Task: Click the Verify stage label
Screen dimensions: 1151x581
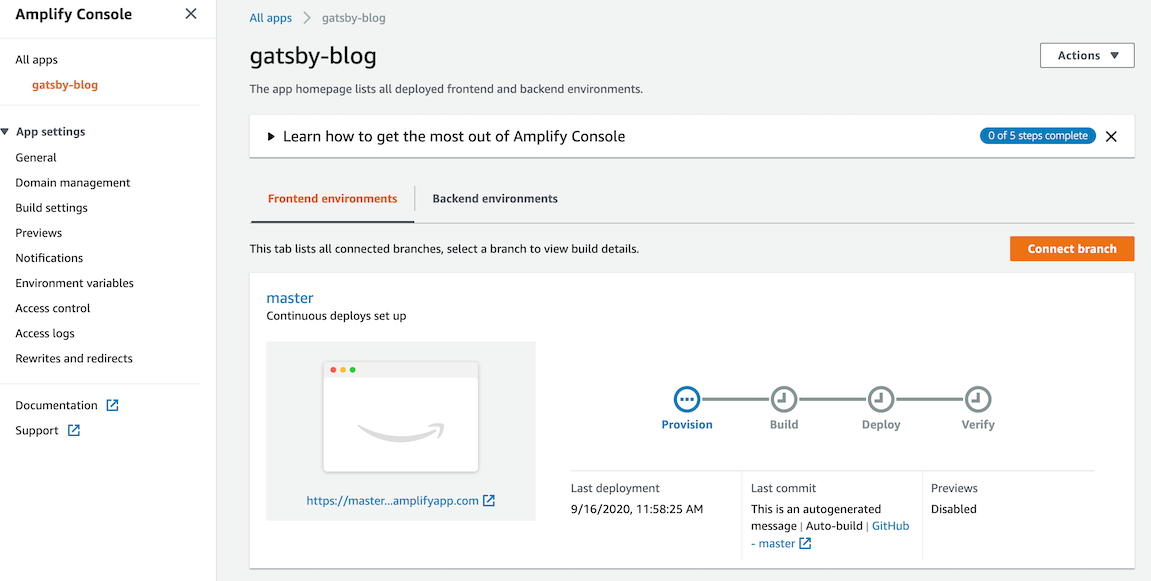Action: click(978, 425)
